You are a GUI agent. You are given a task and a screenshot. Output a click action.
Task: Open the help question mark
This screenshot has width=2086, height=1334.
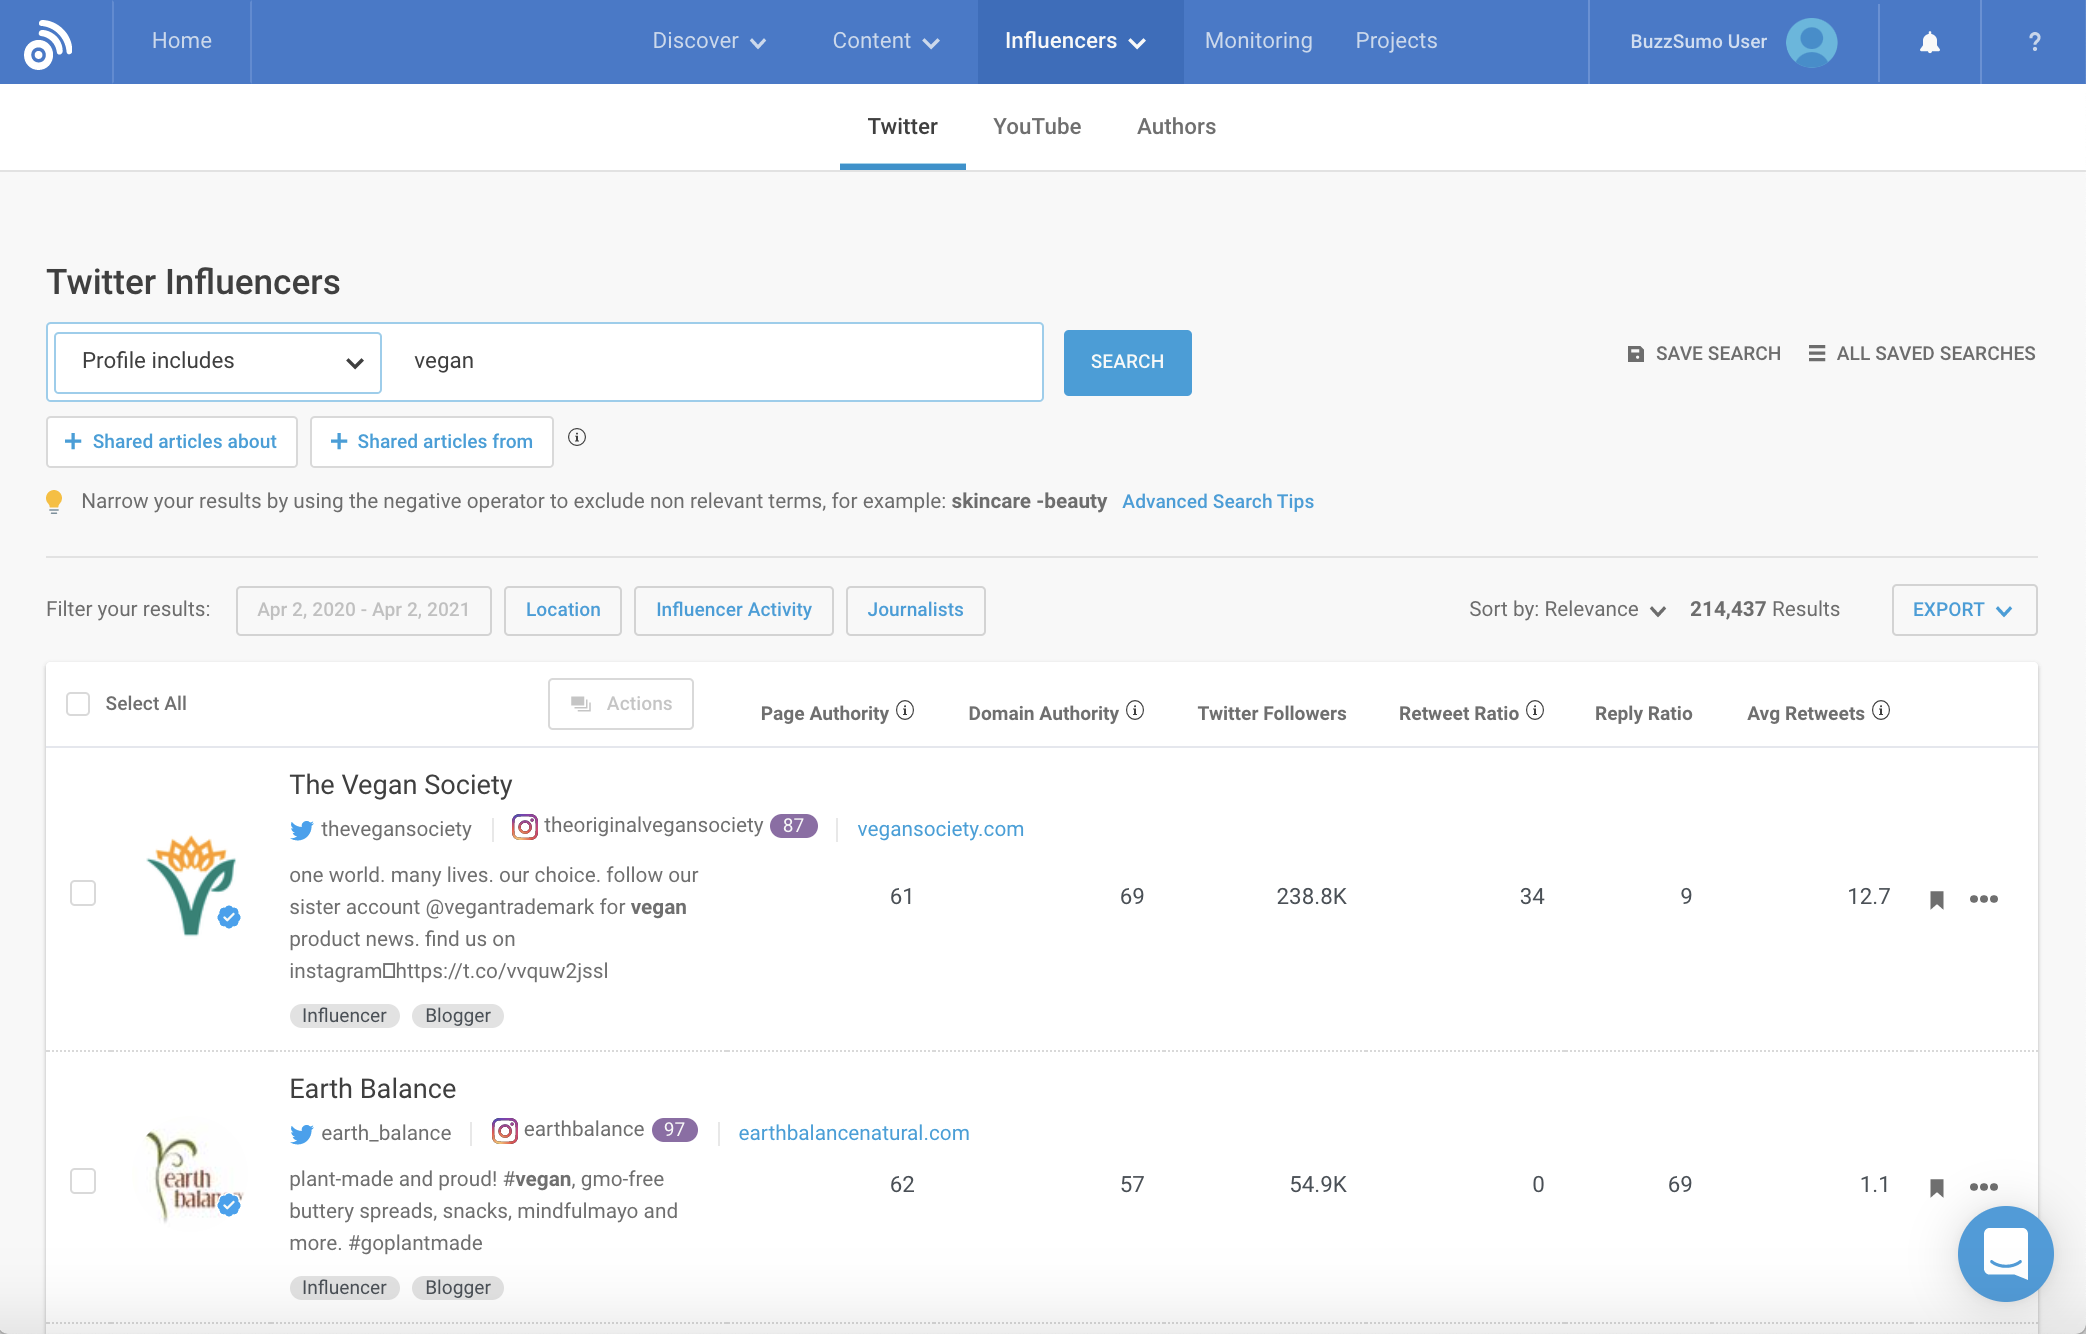click(2034, 42)
